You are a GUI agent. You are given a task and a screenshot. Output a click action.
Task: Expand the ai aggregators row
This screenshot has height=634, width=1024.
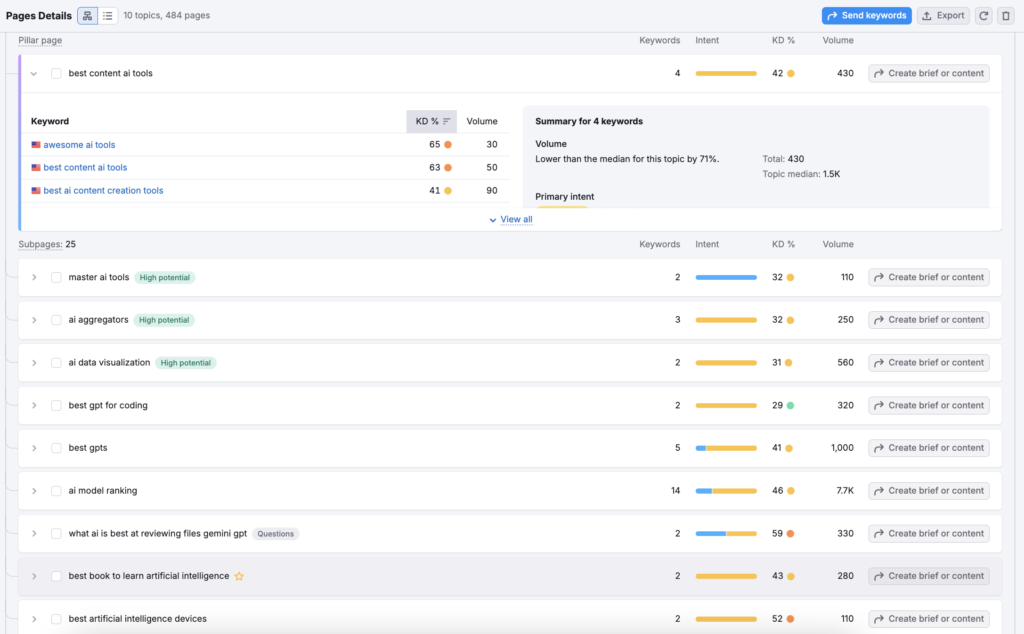(34, 320)
